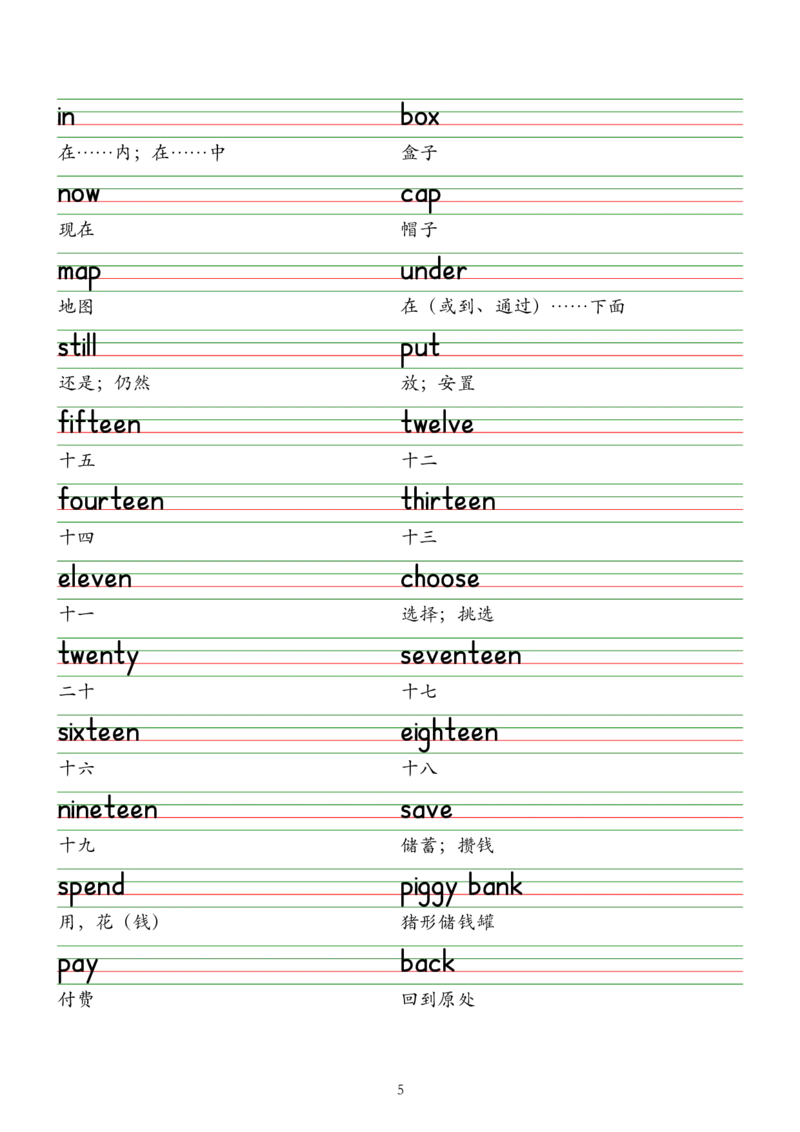This screenshot has width=800, height=1132.
Task: Click the word "mop"
Action: point(79,272)
